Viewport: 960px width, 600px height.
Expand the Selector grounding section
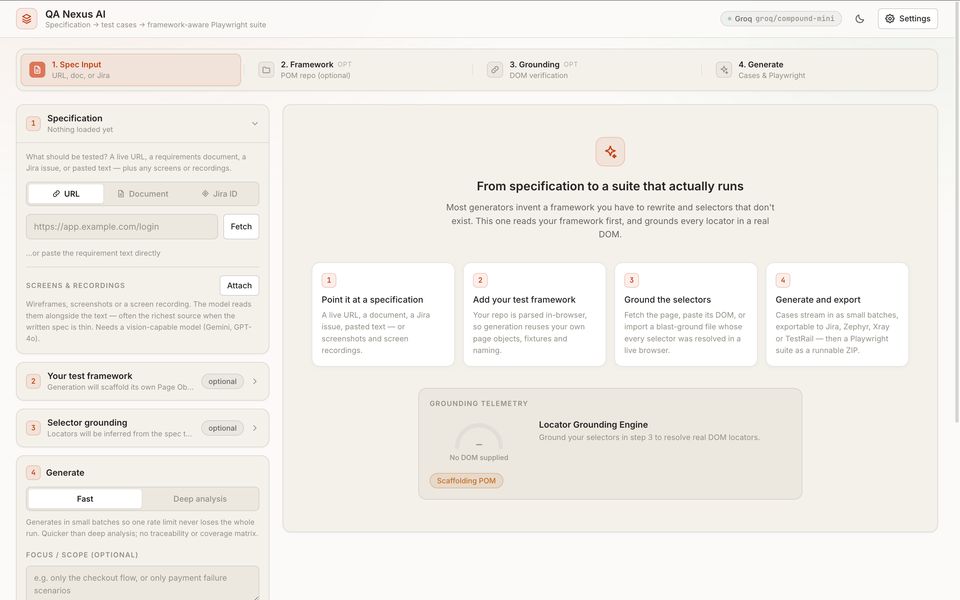point(143,428)
